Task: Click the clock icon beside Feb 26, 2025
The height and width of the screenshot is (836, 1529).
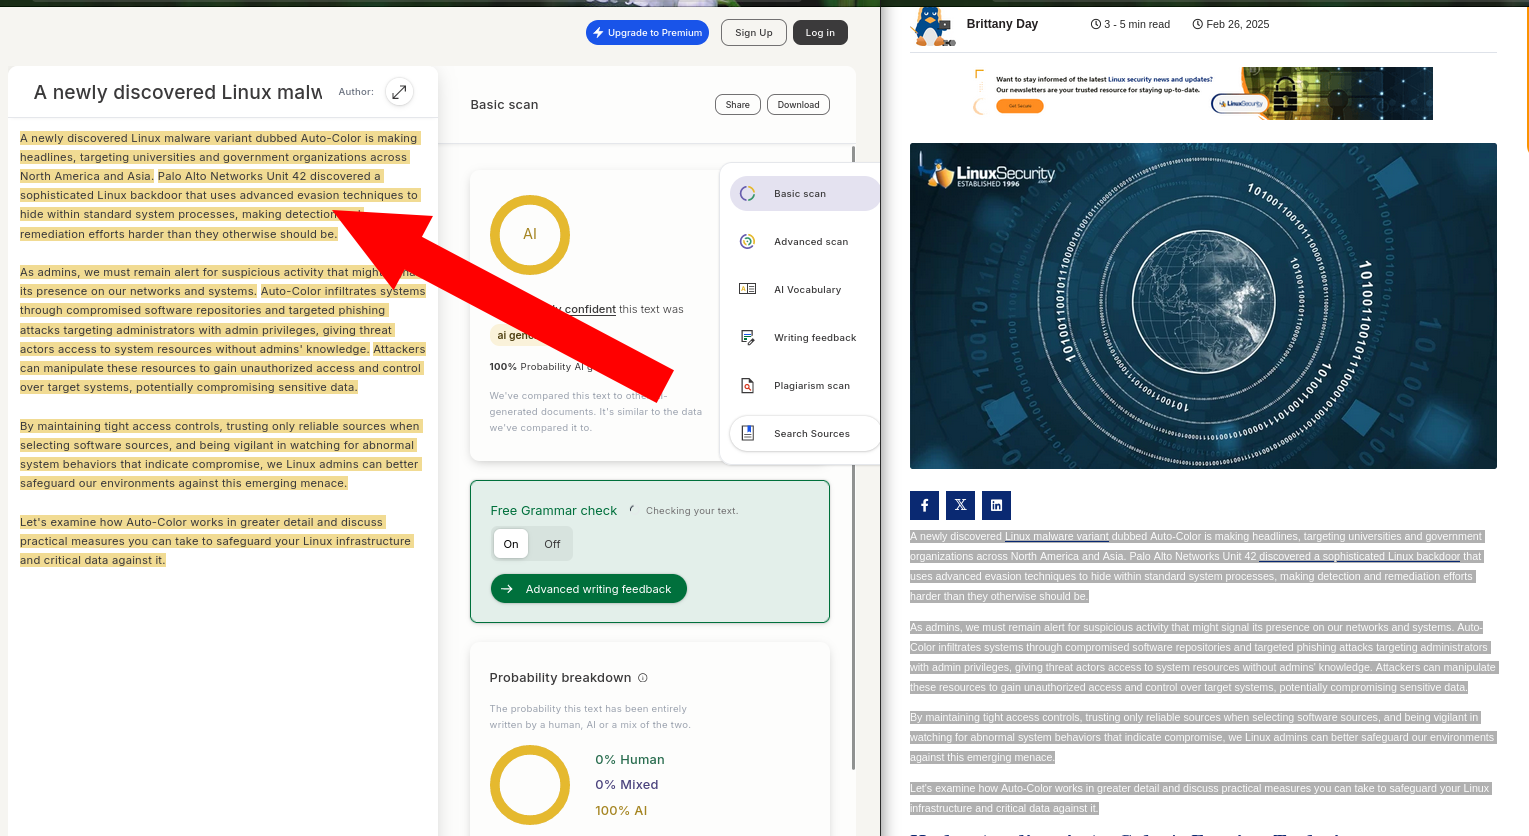Action: 1197,24
